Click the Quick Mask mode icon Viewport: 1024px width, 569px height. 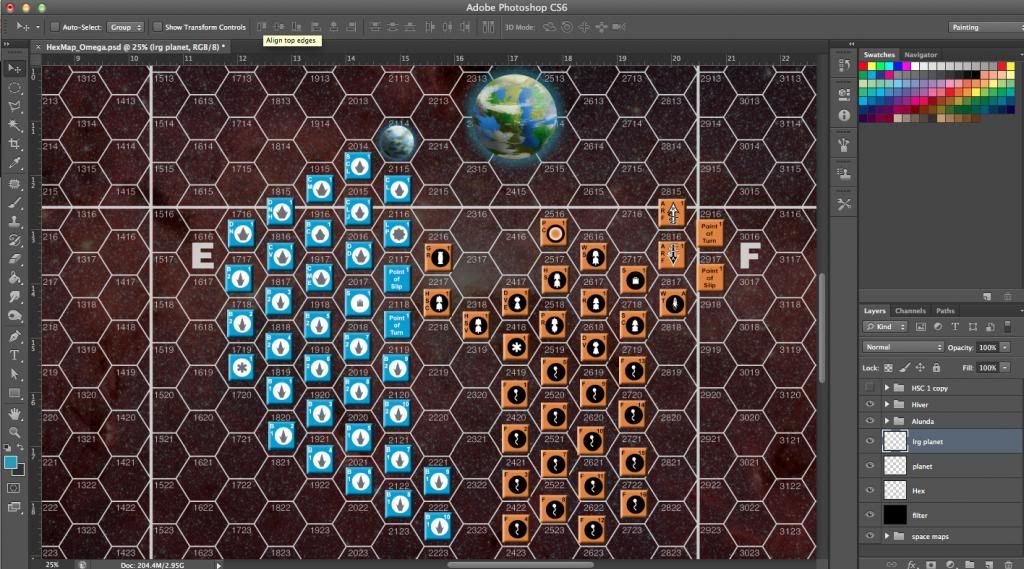[x=13, y=488]
